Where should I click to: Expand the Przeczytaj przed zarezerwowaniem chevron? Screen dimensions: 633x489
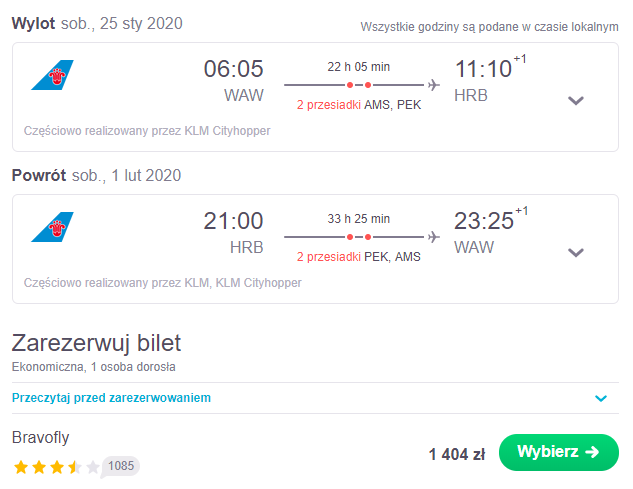pyautogui.click(x=601, y=399)
